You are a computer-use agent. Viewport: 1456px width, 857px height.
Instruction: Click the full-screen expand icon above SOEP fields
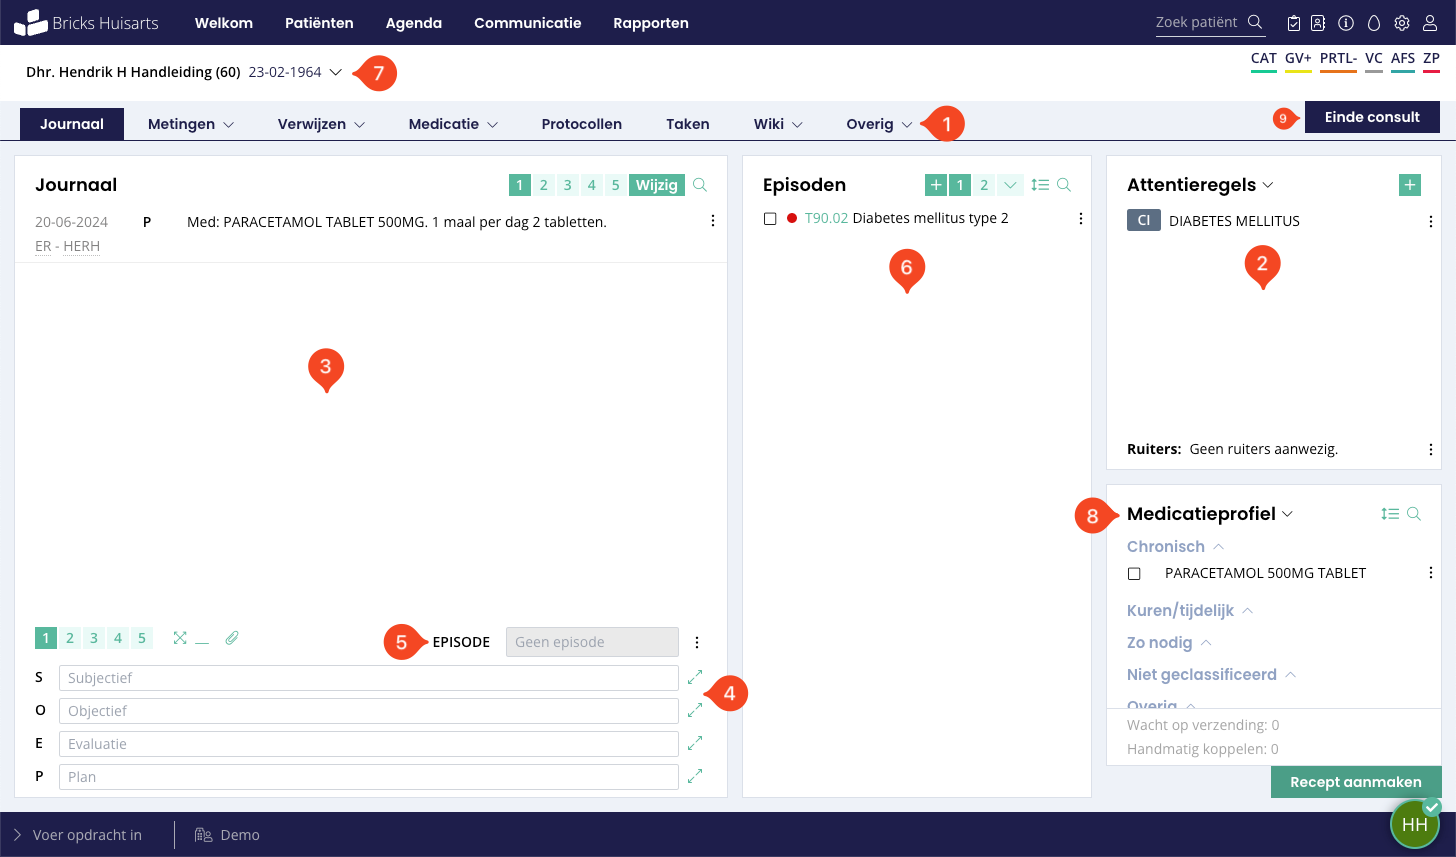tap(180, 638)
